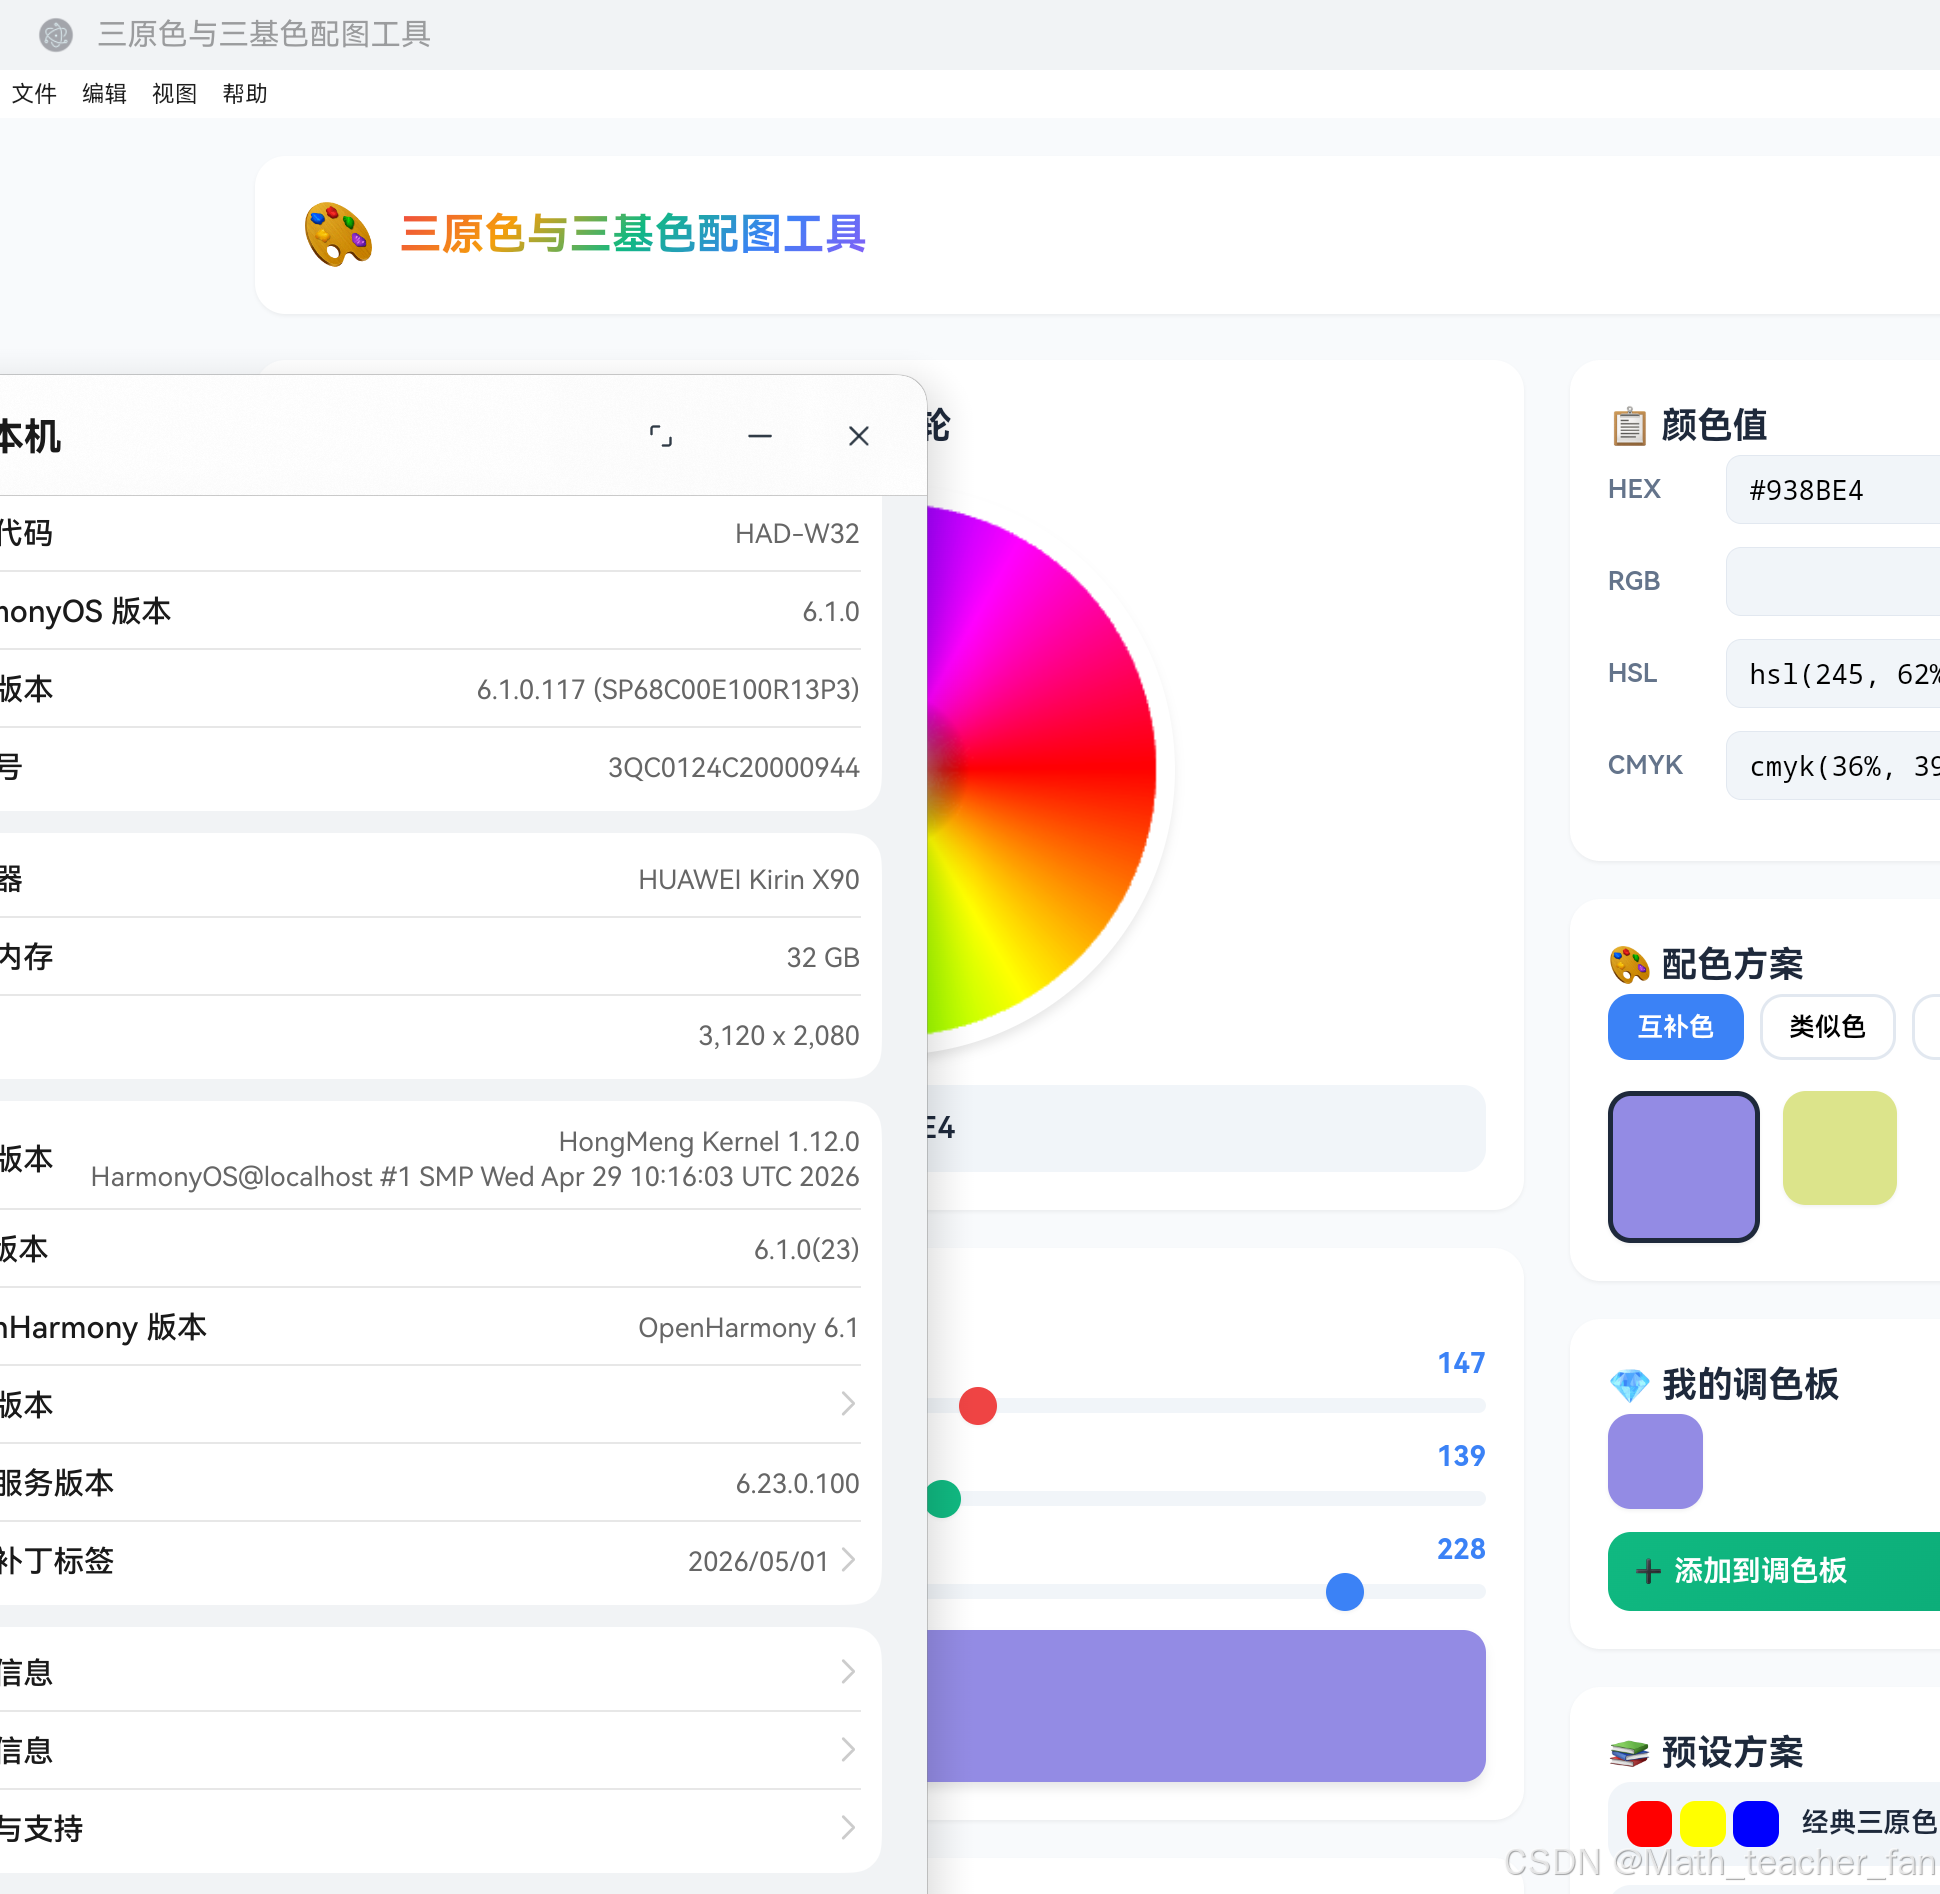
Task: Click the large purple color preview bar
Action: [x=1206, y=1706]
